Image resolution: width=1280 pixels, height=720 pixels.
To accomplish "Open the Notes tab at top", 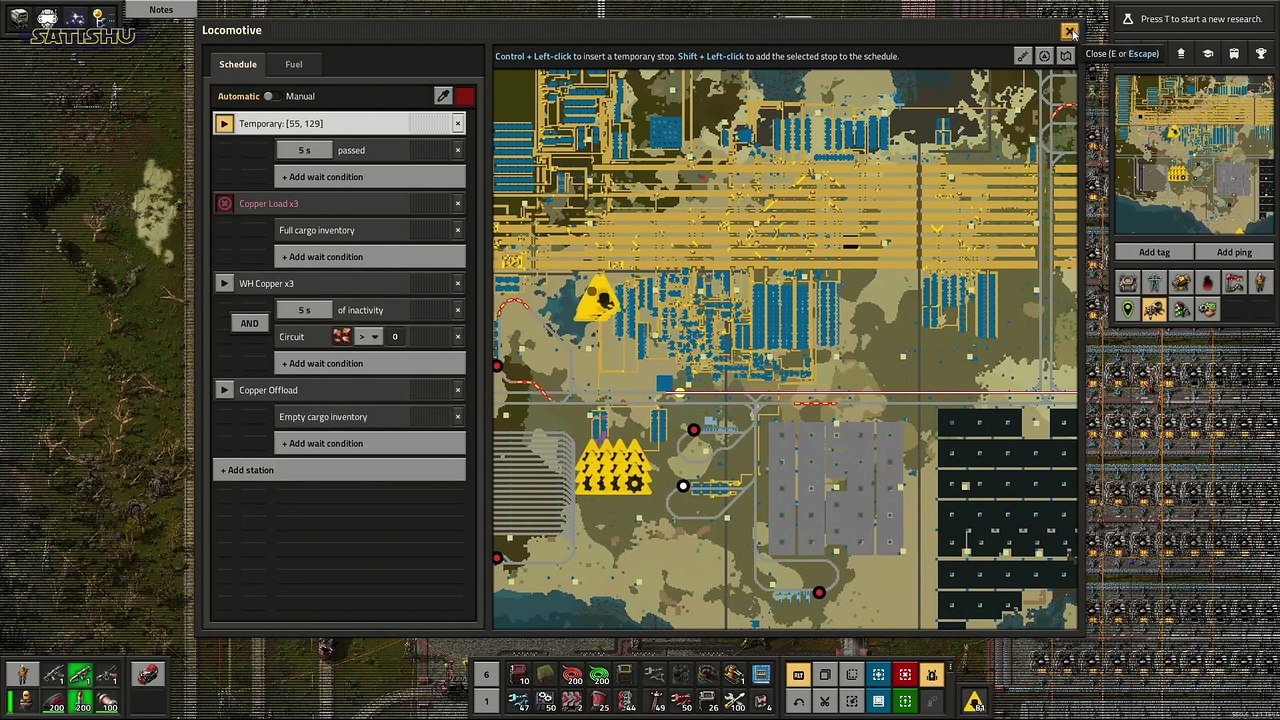I will pos(161,10).
